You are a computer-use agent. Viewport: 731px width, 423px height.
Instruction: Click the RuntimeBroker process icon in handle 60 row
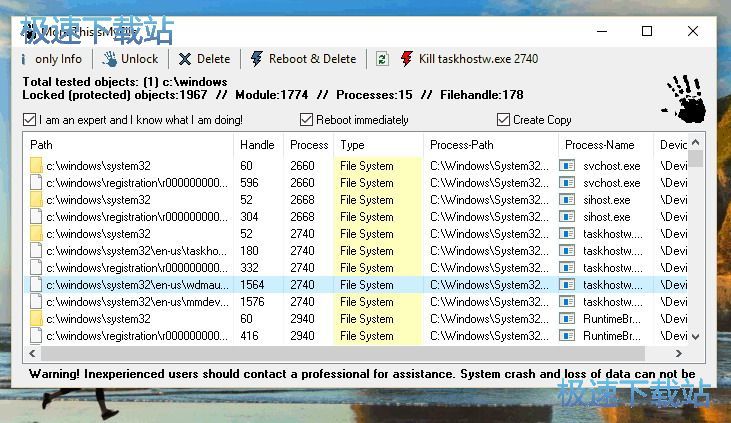pyautogui.click(x=567, y=319)
